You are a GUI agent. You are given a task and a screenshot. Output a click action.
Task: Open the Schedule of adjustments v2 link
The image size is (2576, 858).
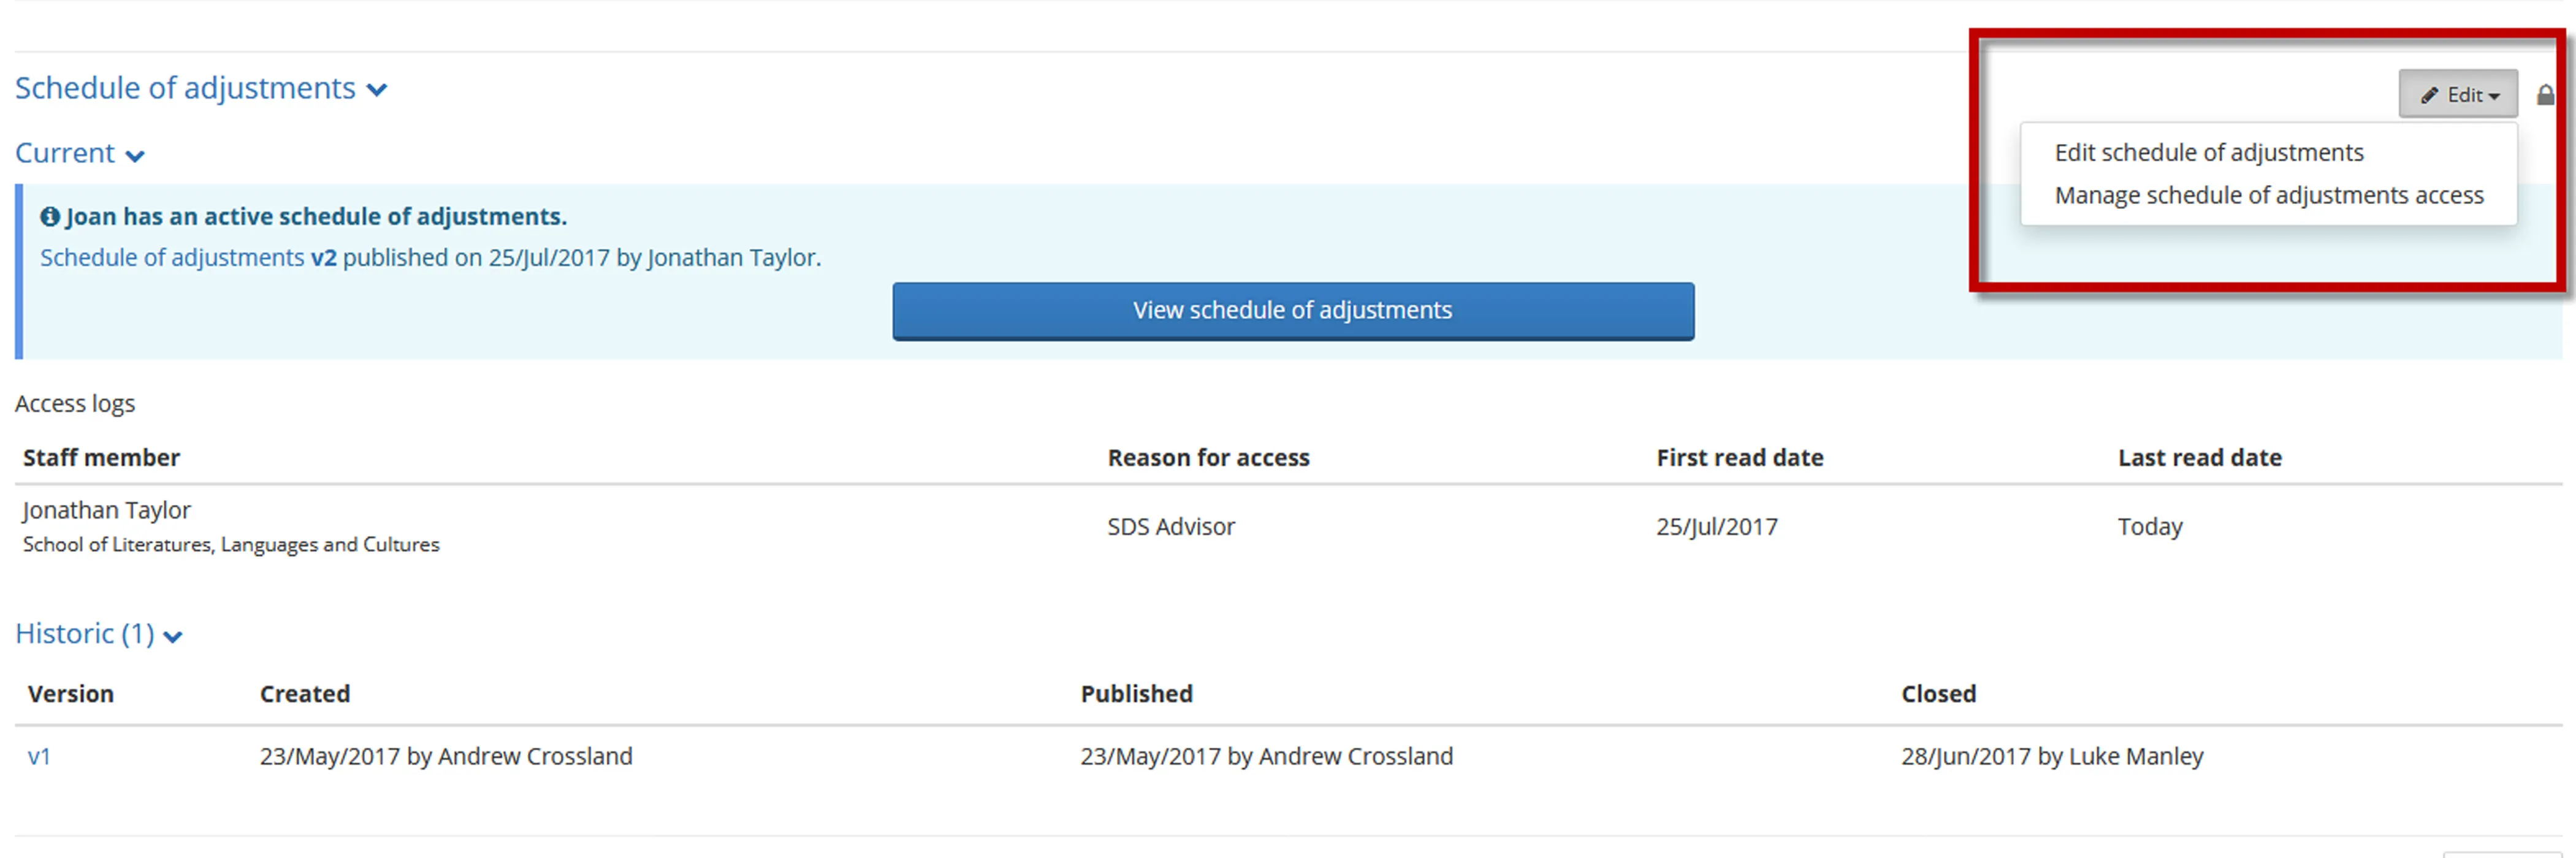click(x=188, y=257)
